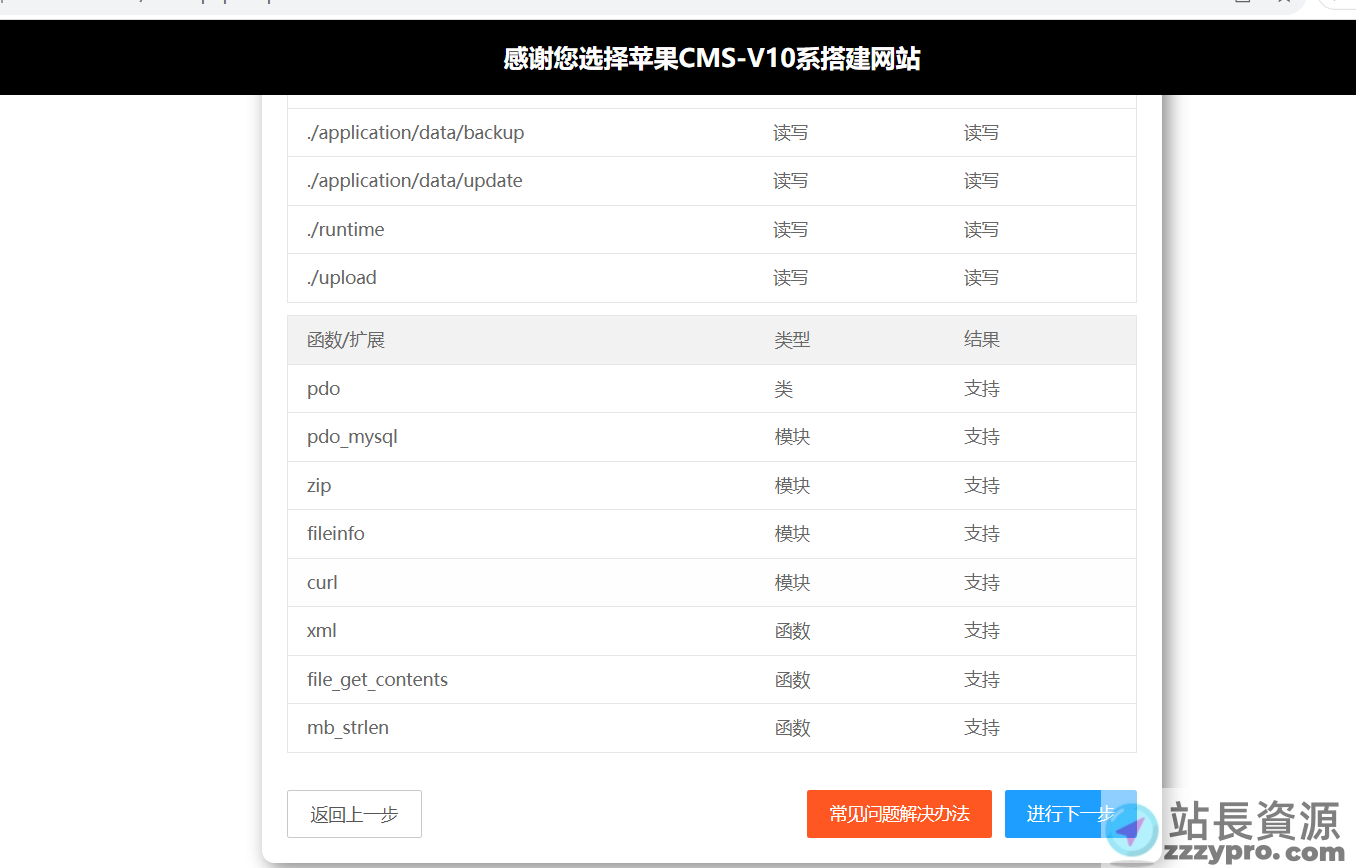This screenshot has width=1356, height=868.
Task: Select the ./application/data/update path text
Action: click(x=414, y=181)
